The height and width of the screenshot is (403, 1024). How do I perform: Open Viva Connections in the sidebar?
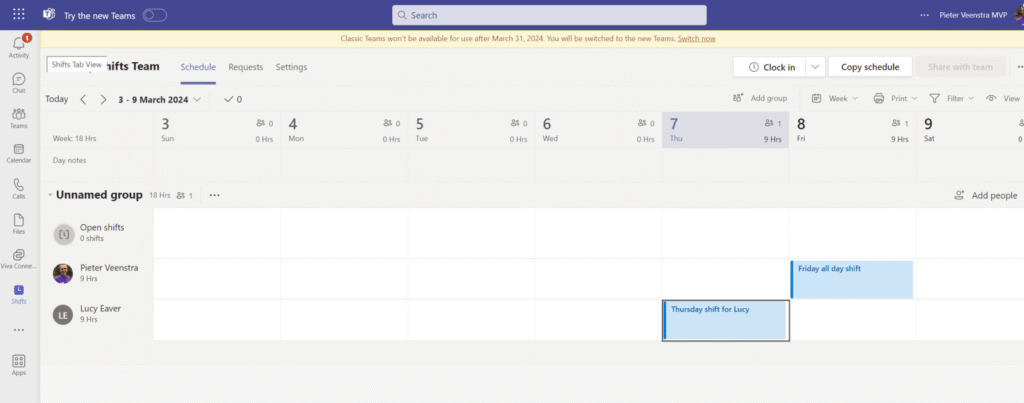[19, 259]
